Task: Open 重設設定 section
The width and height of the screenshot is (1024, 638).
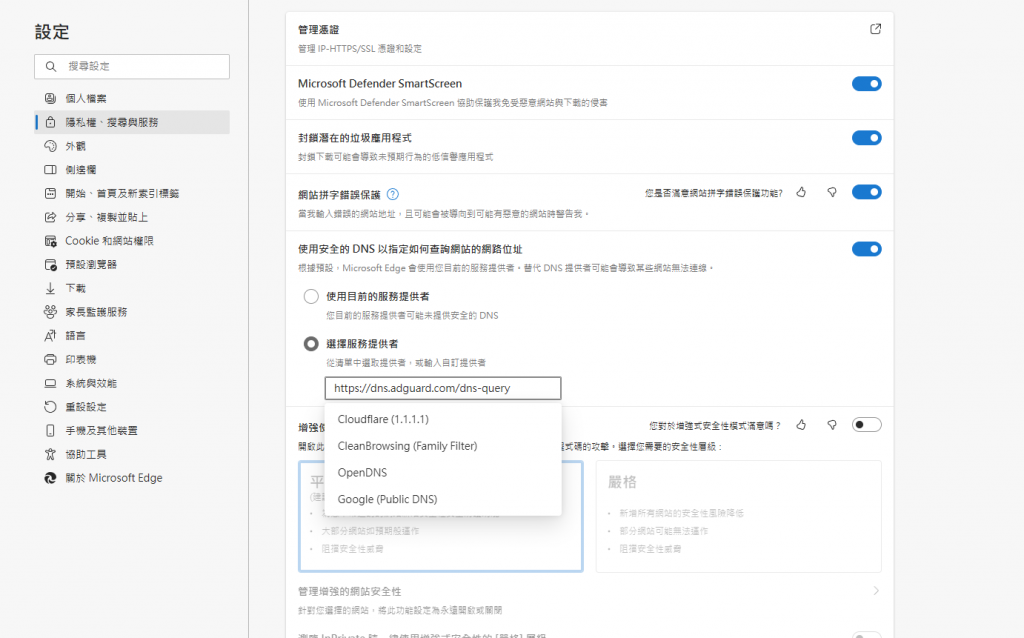Action: 132,407
